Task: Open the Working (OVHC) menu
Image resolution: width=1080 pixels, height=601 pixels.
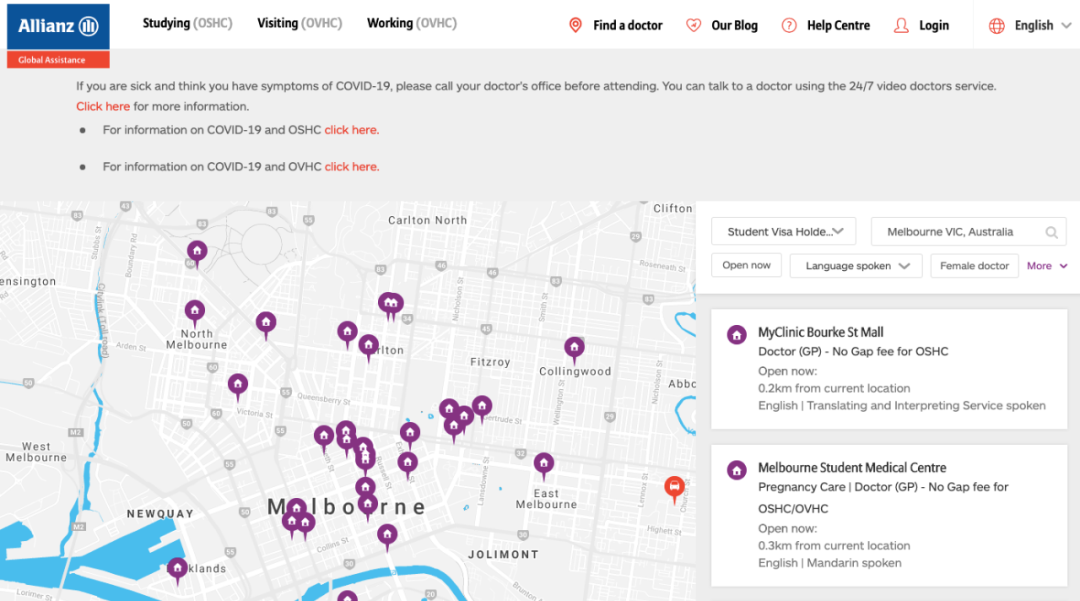Action: 412,23
